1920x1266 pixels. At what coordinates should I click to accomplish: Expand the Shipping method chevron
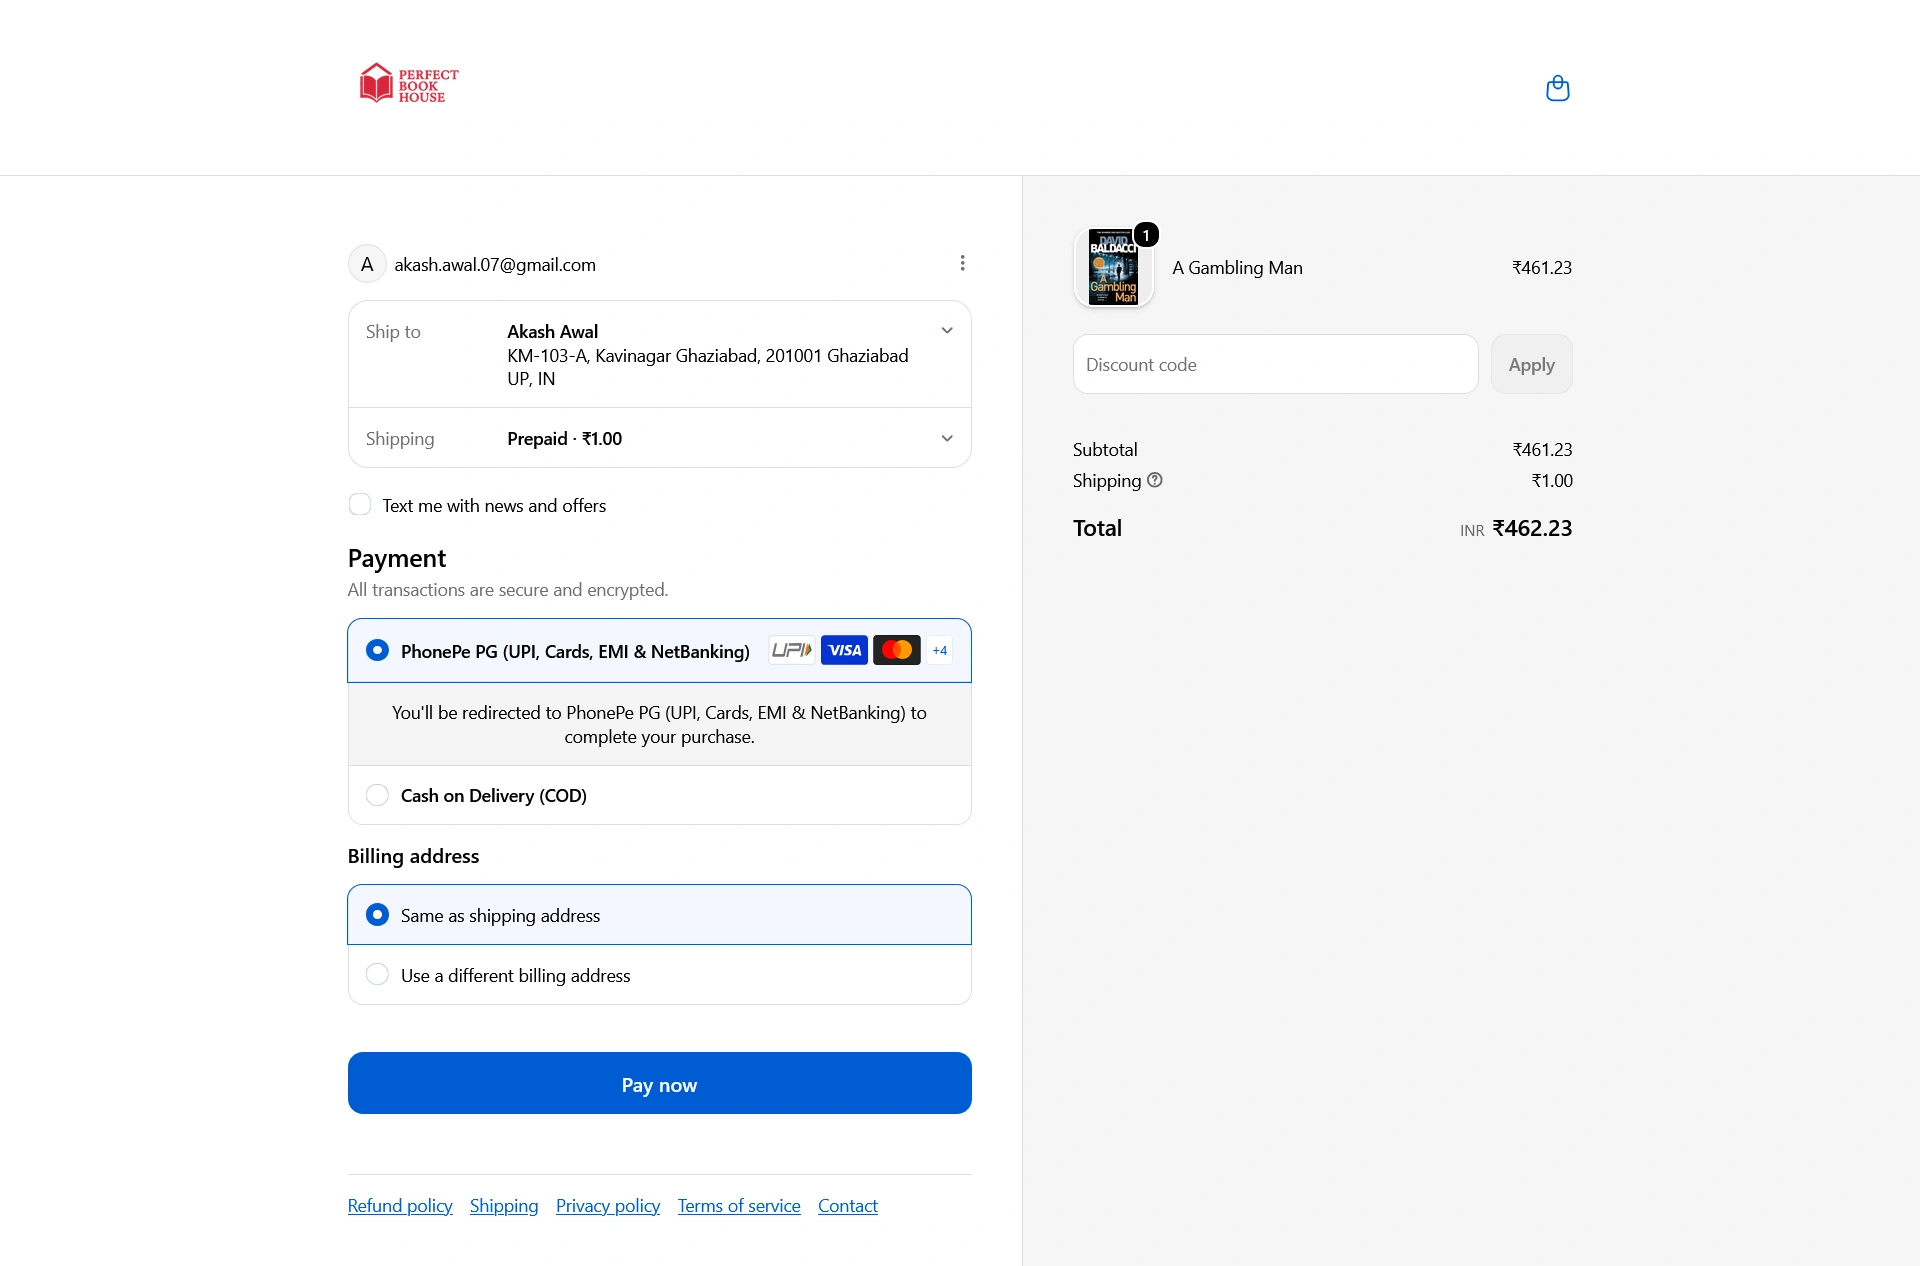[947, 438]
